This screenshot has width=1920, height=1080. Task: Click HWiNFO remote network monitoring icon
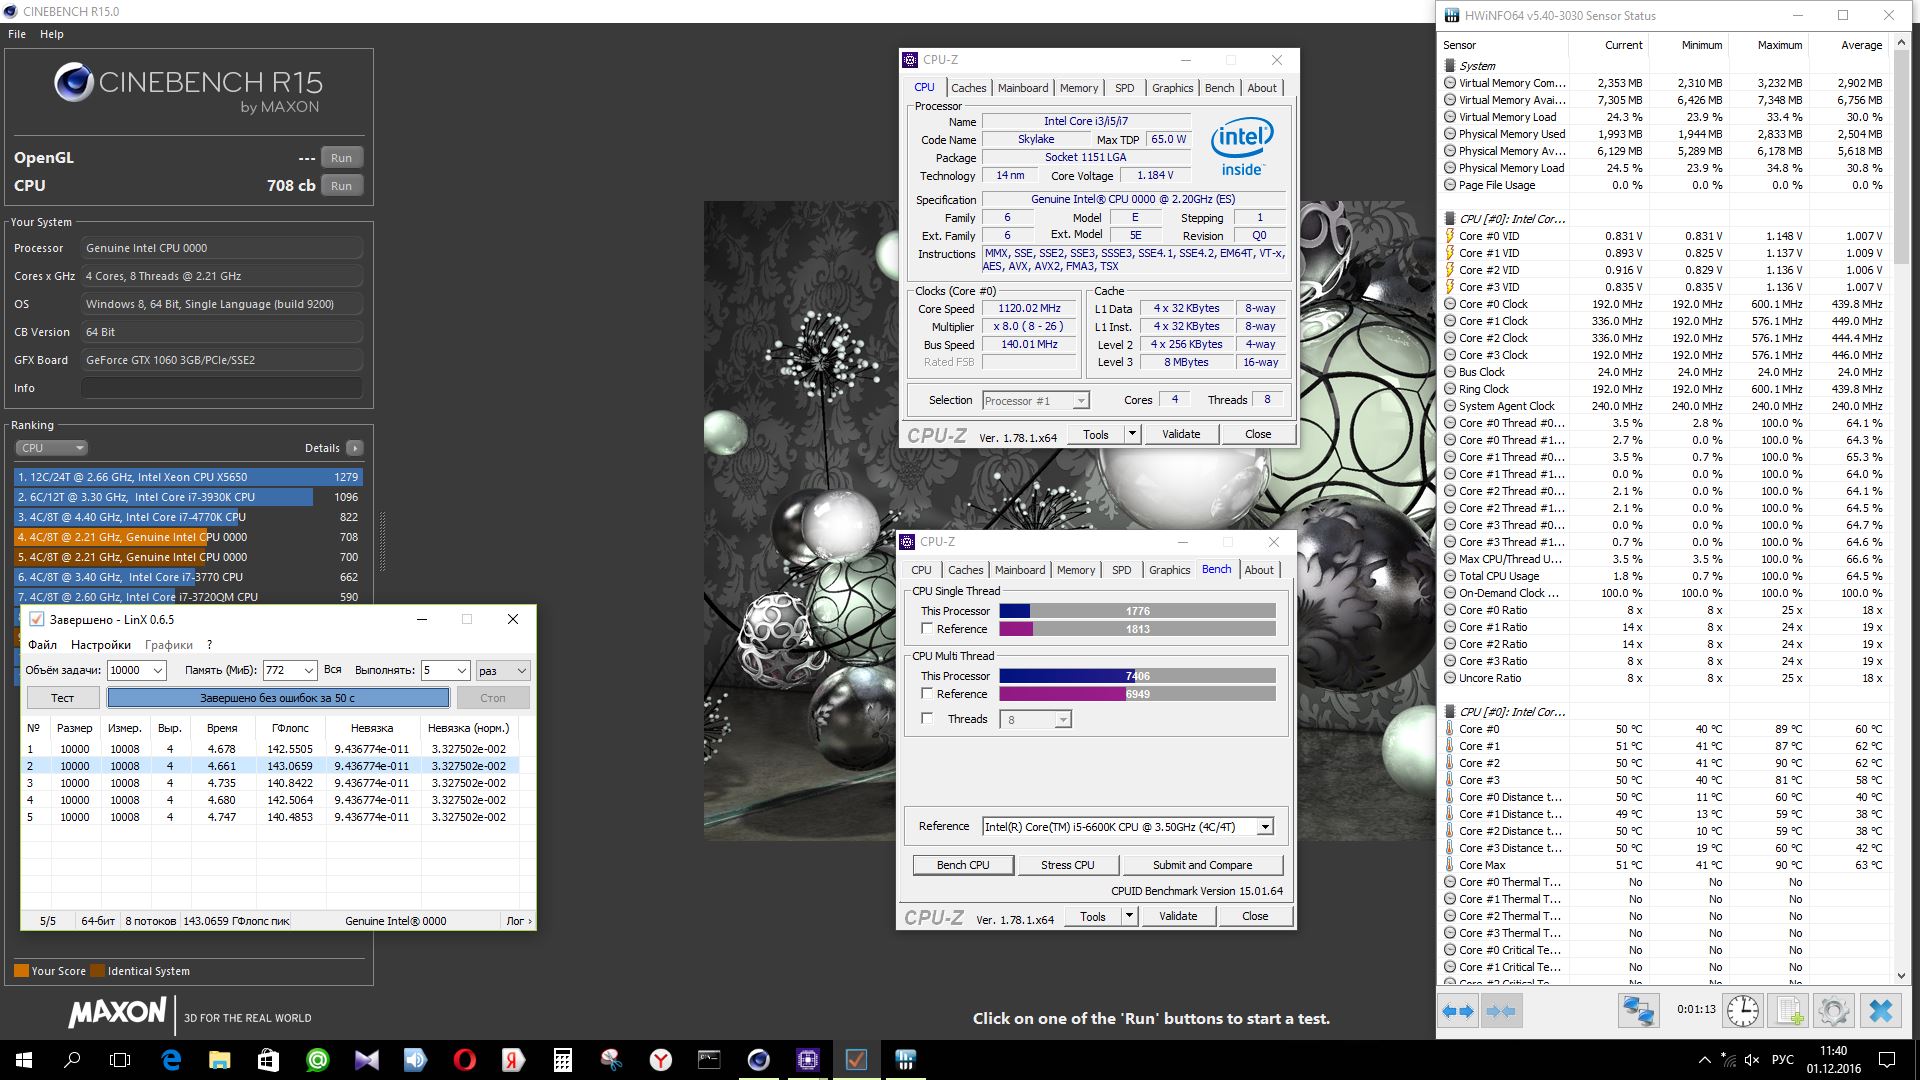[1637, 1011]
